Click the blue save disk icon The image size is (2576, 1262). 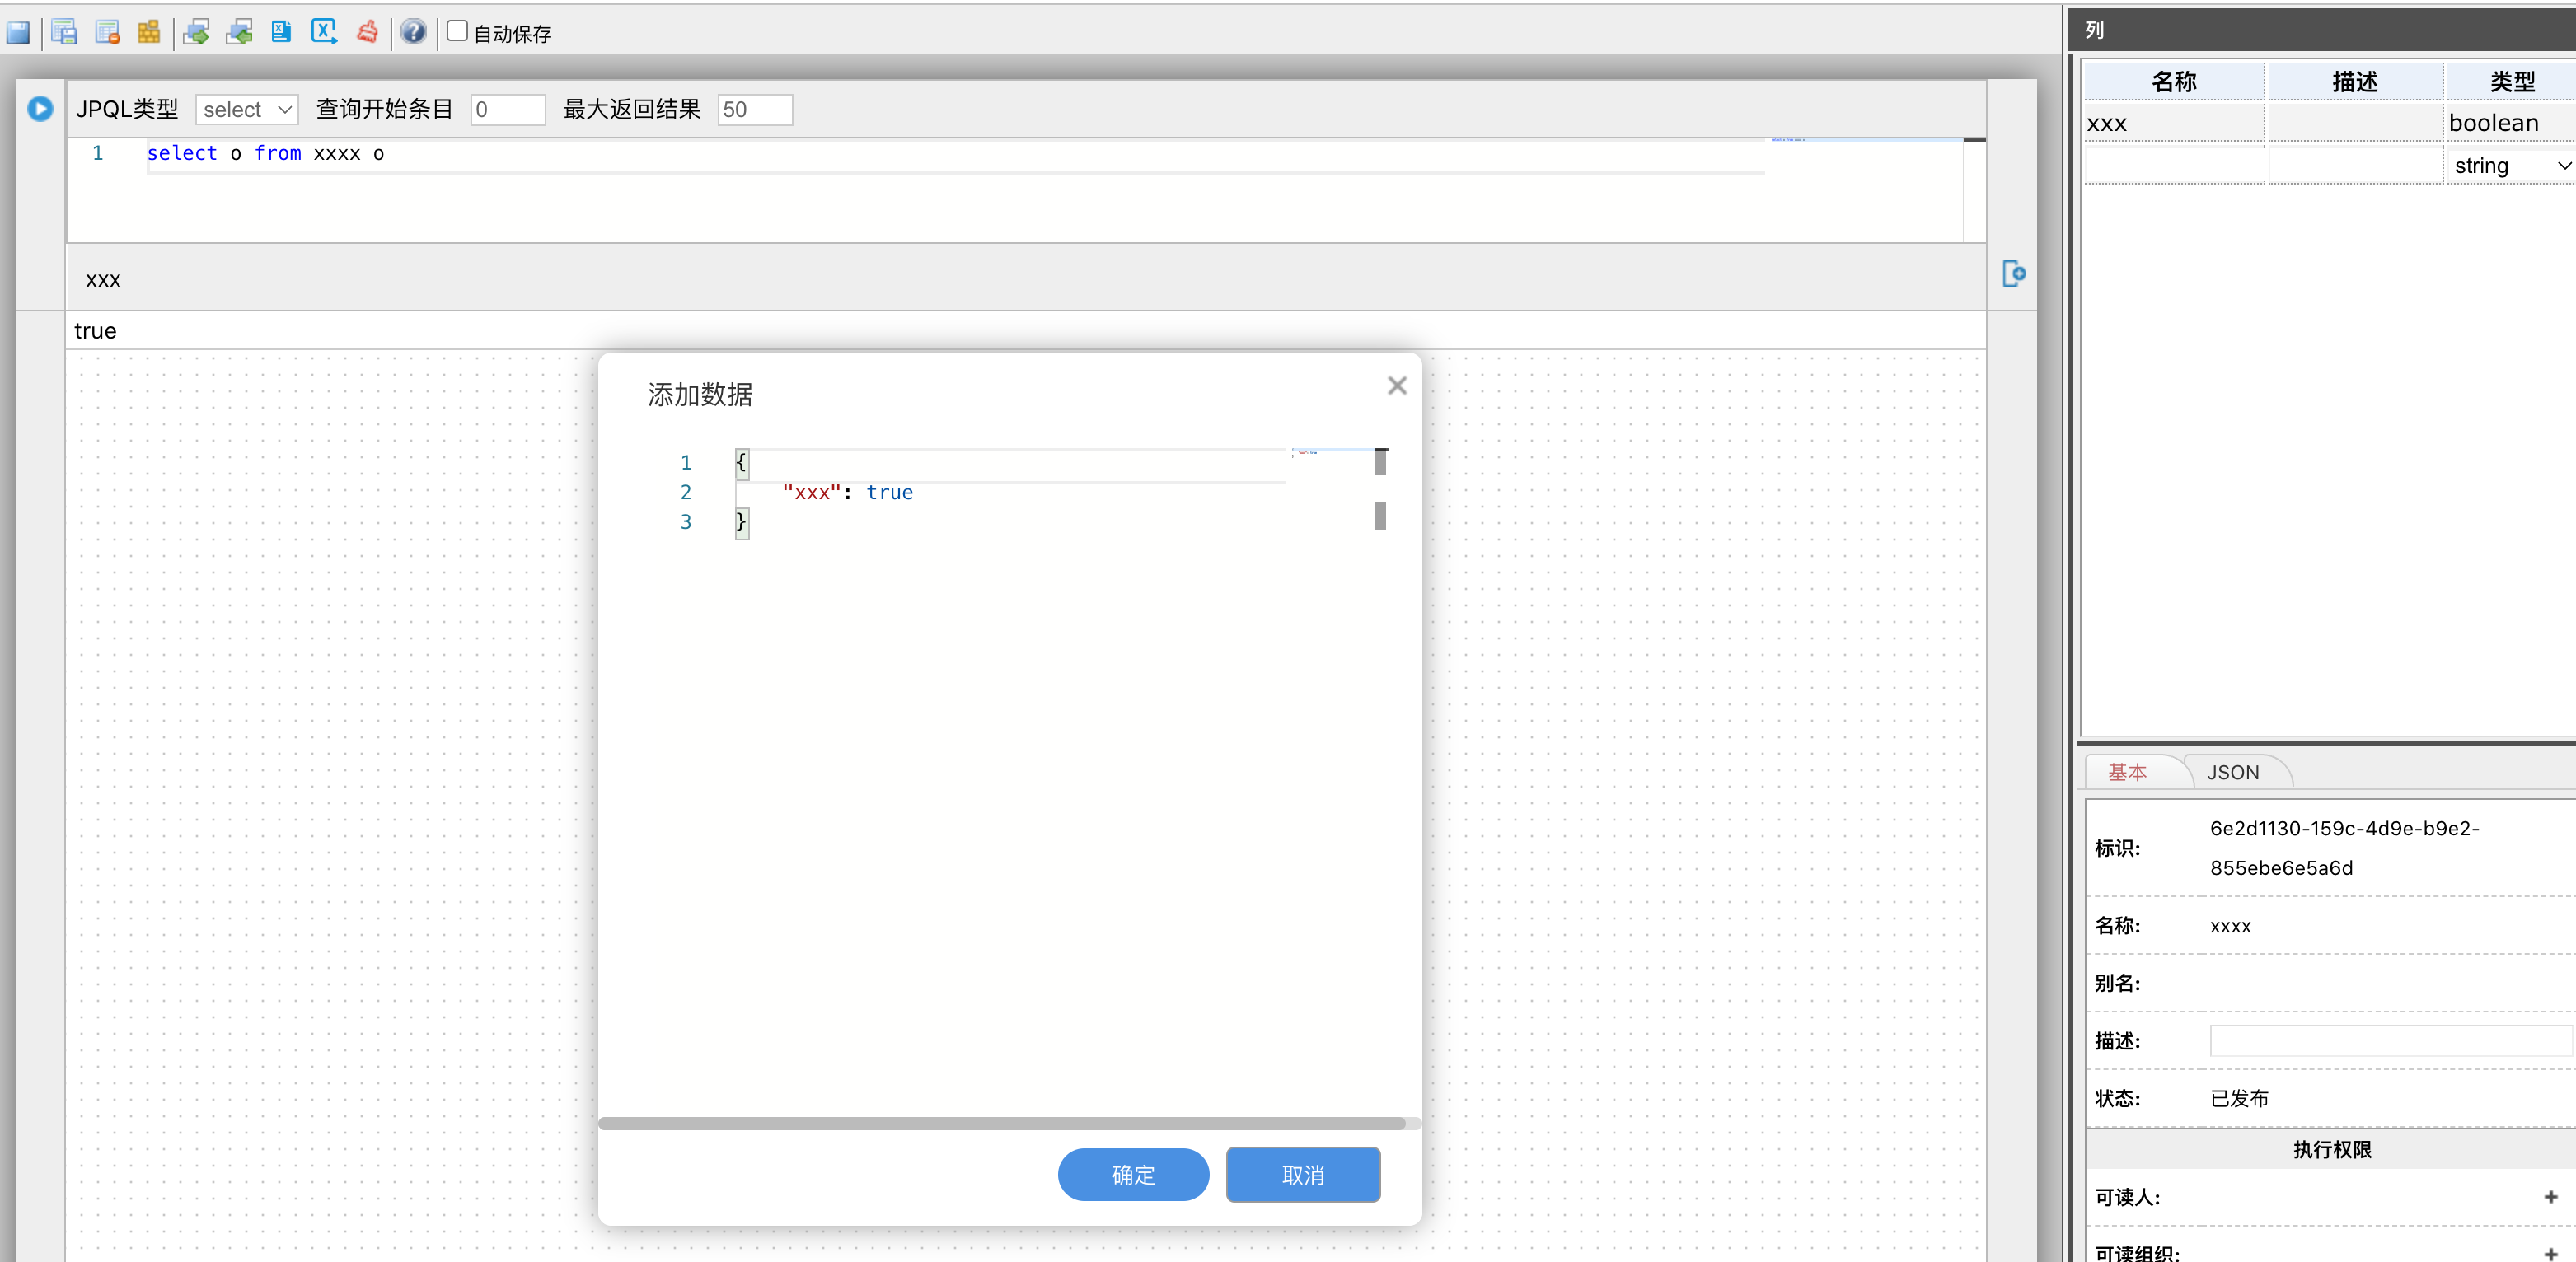pos(18,32)
